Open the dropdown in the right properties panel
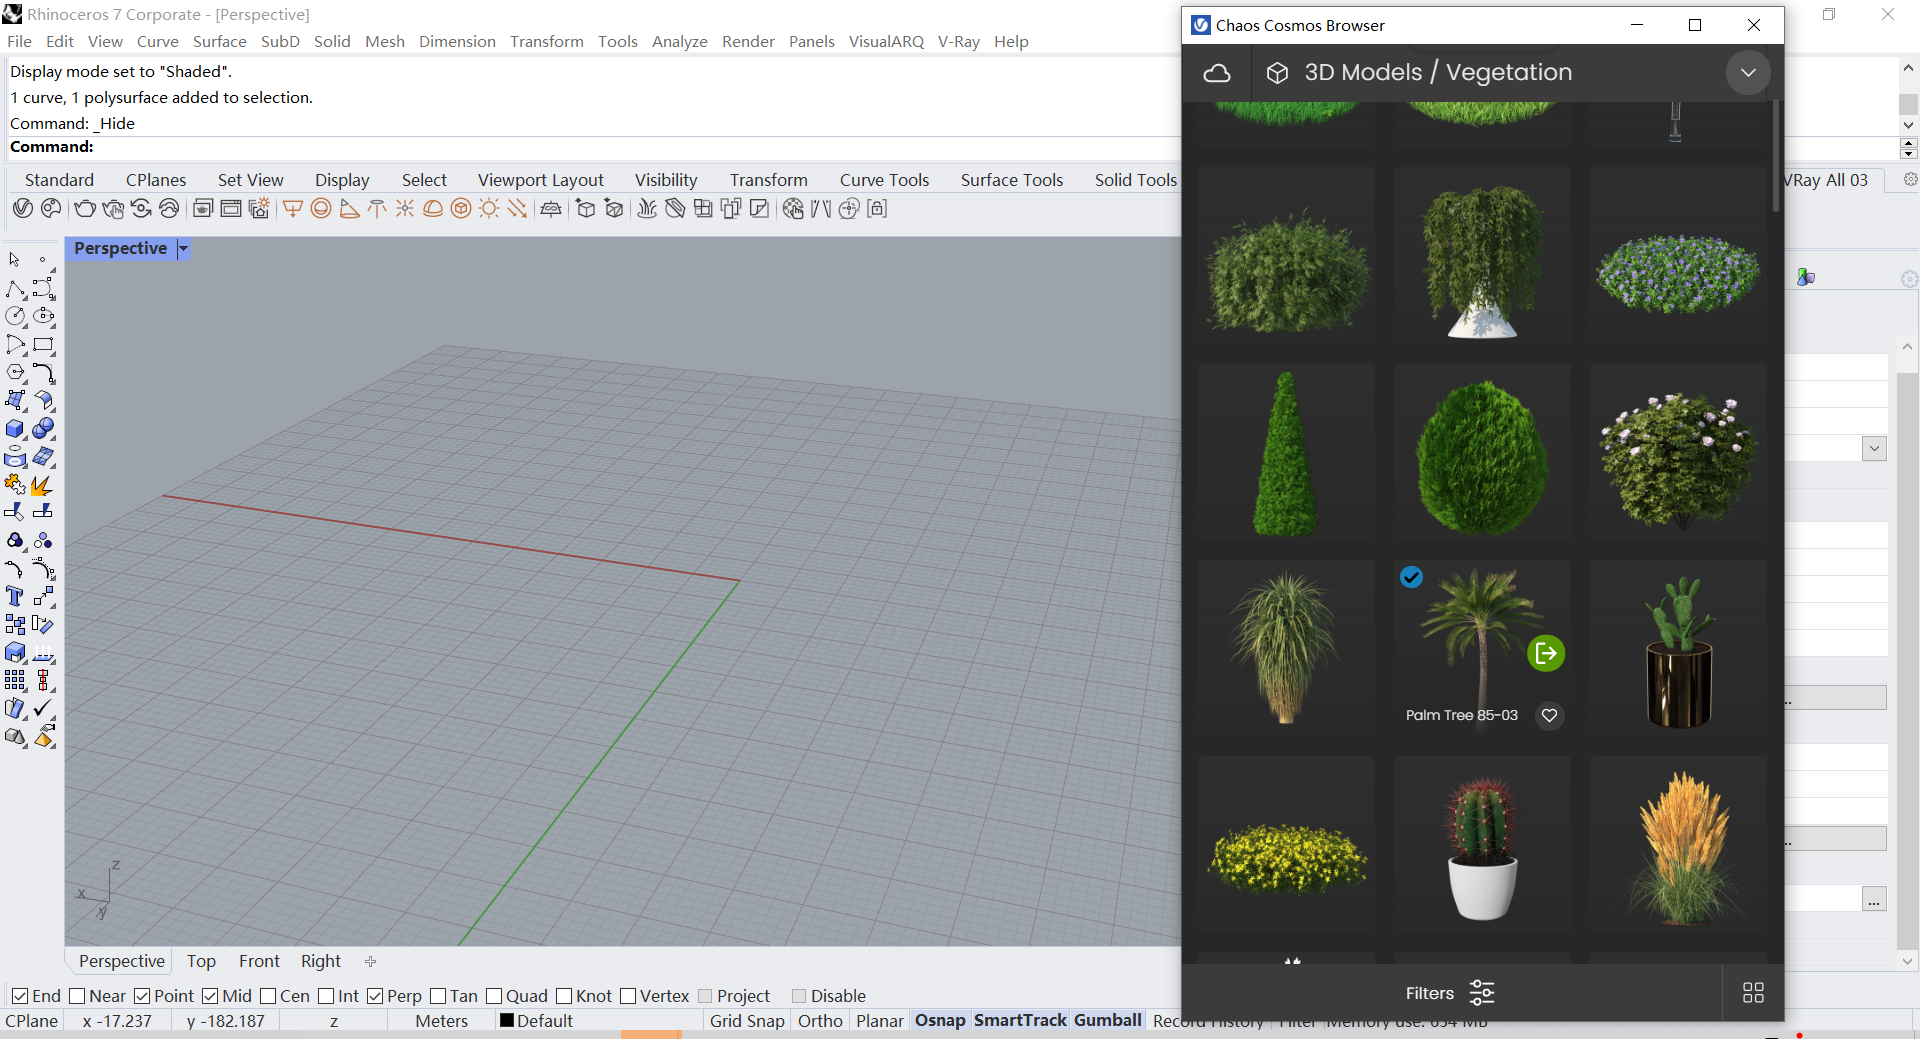1920x1039 pixels. click(x=1874, y=448)
